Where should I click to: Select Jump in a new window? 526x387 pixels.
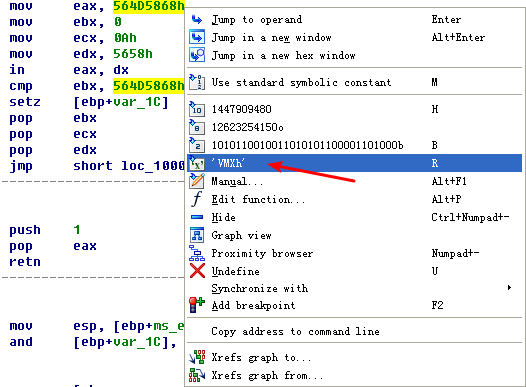tap(355, 38)
